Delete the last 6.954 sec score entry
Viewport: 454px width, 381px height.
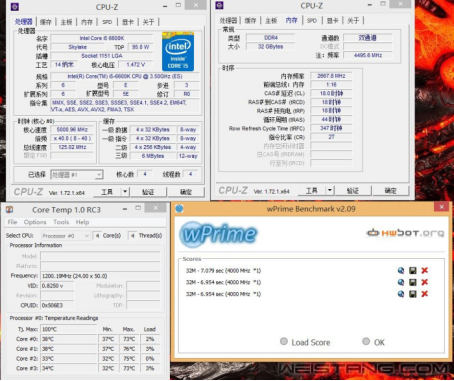coord(425,294)
